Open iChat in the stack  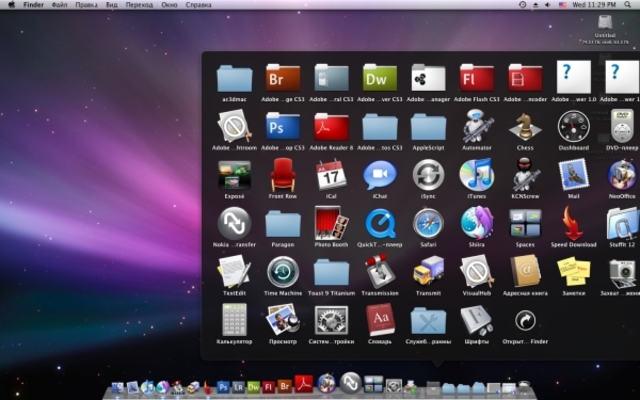380,175
